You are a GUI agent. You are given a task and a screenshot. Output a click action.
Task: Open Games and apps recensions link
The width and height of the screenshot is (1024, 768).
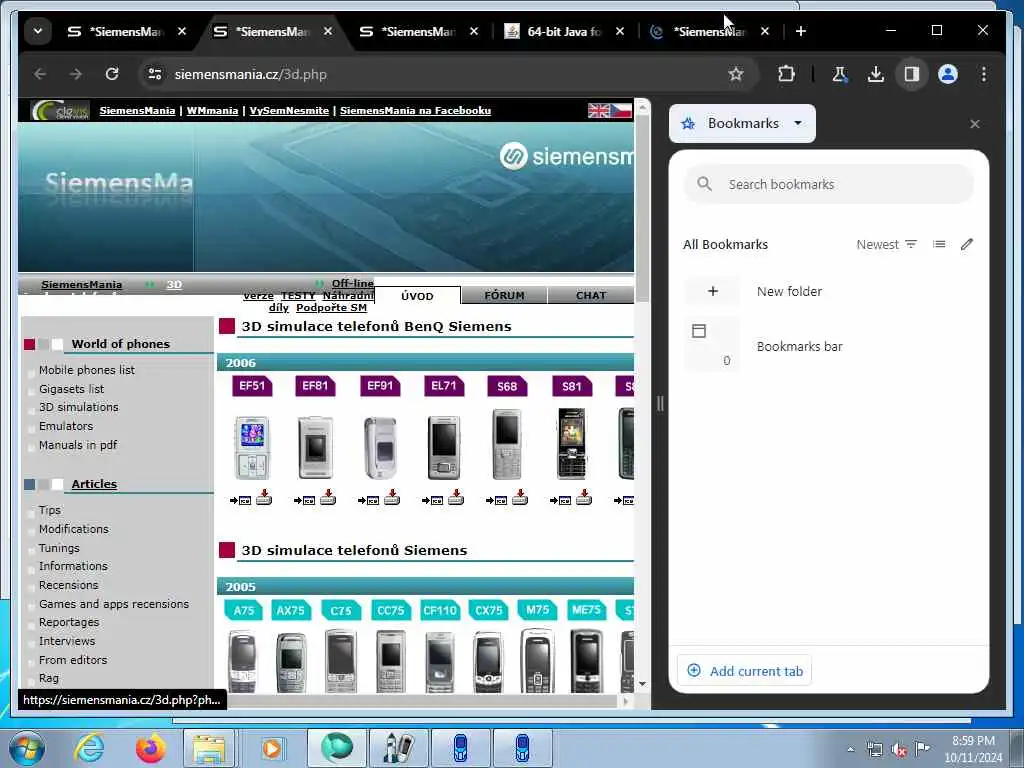pos(114,604)
